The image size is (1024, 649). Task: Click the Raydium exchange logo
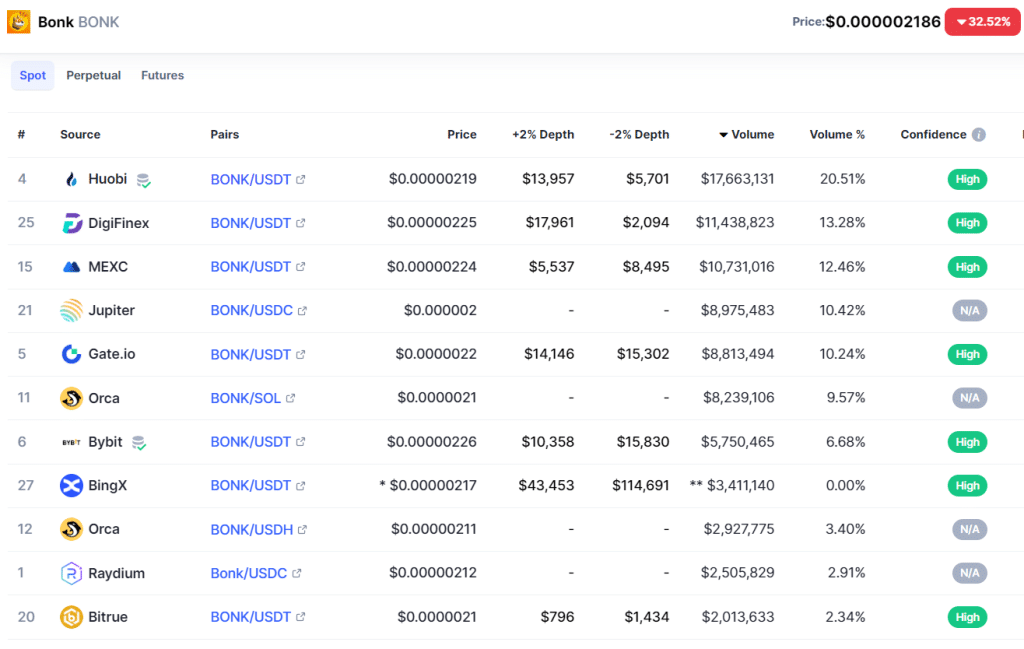(x=71, y=573)
